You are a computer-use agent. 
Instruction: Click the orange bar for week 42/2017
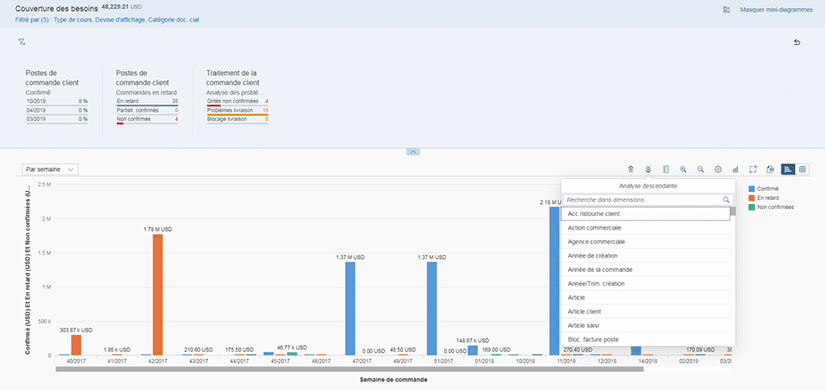click(x=158, y=295)
